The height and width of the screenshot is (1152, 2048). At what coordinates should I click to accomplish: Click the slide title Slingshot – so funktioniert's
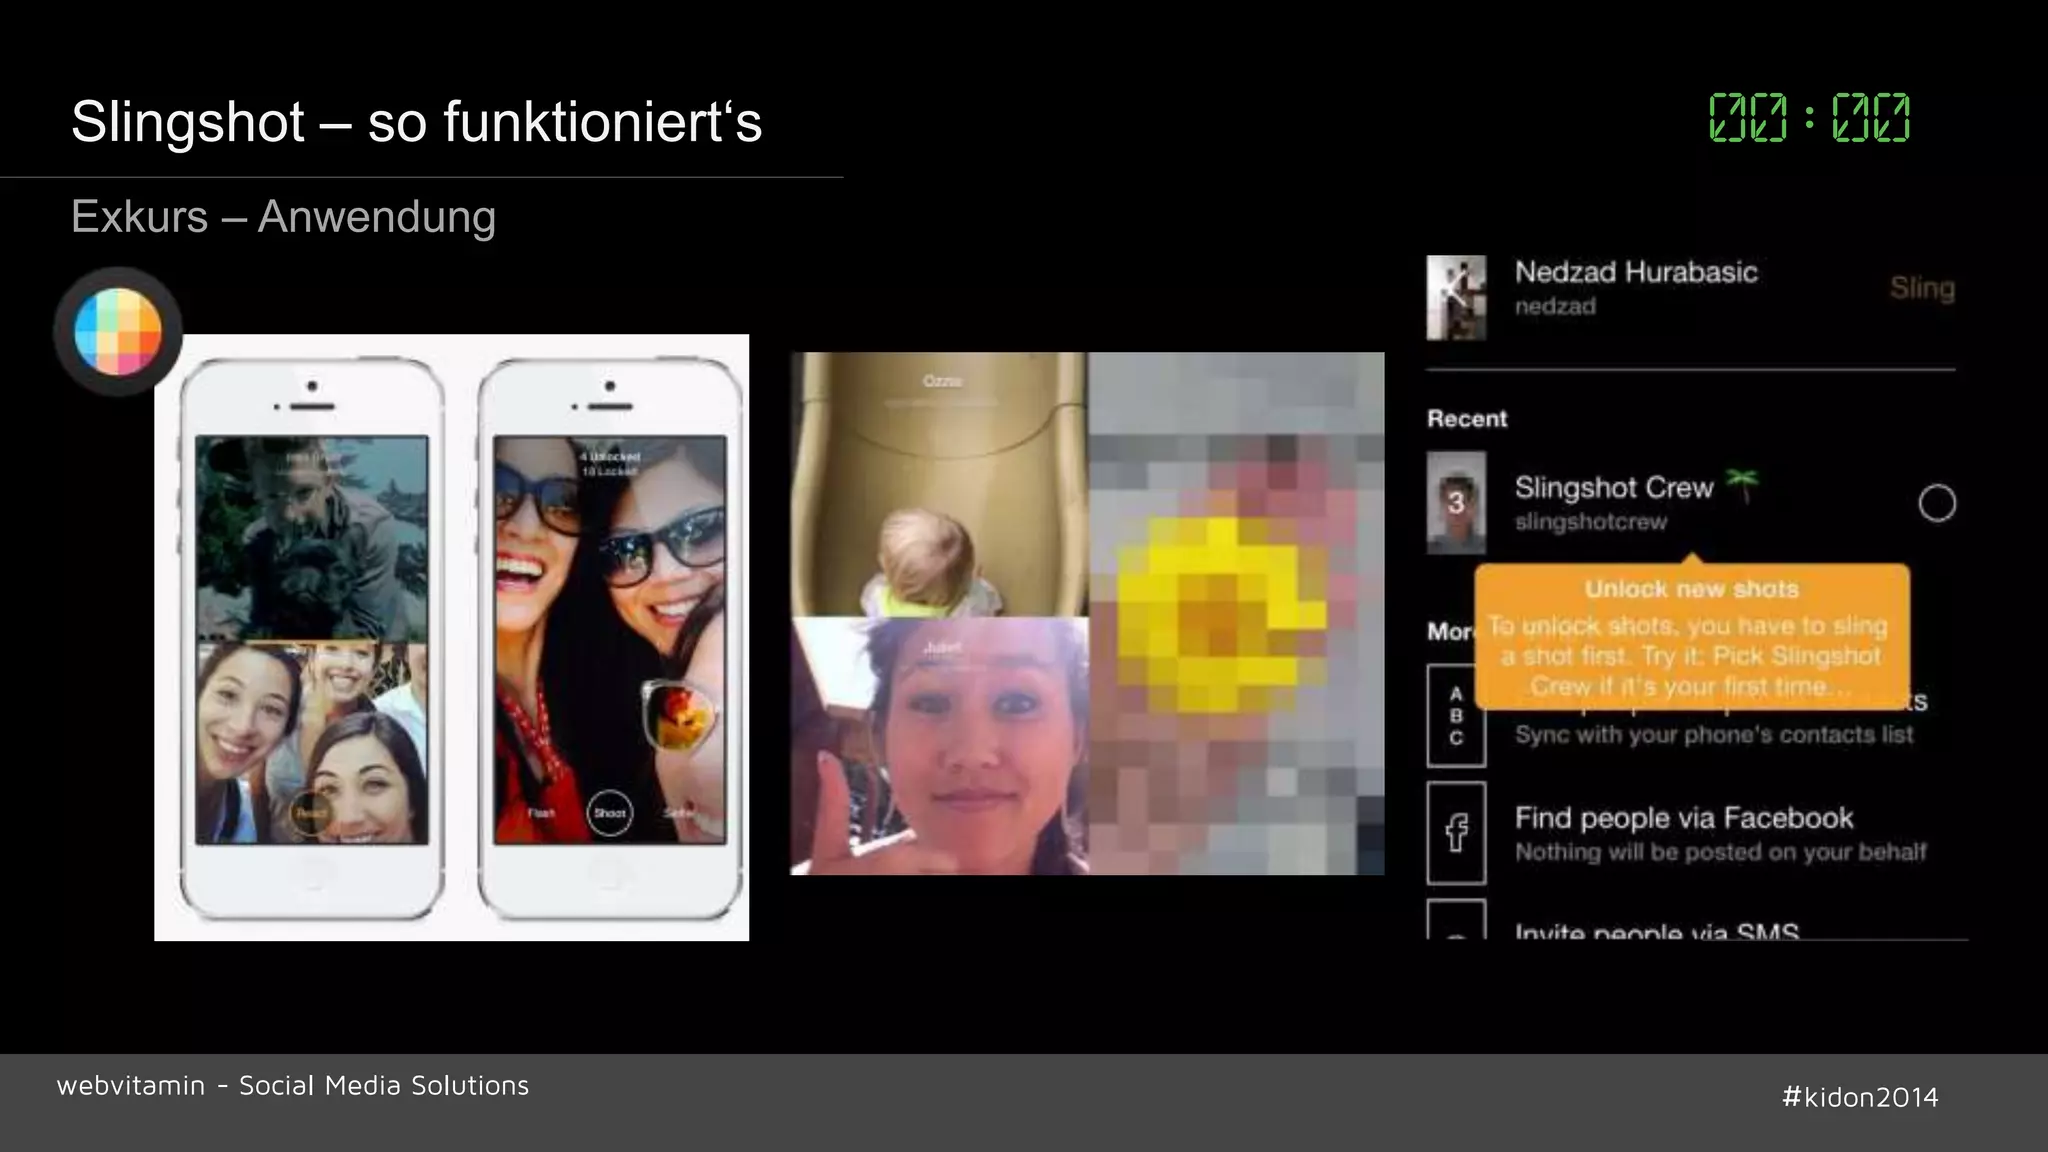pyautogui.click(x=416, y=122)
